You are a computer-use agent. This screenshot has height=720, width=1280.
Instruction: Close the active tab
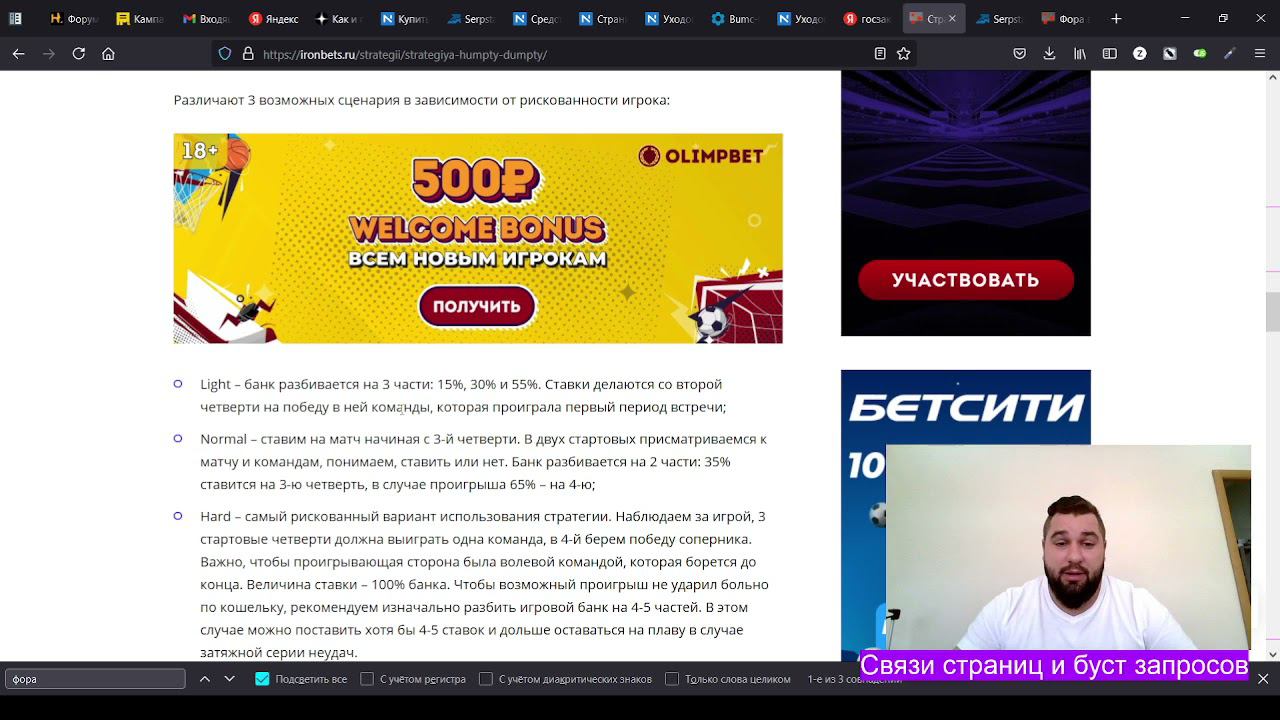[952, 18]
